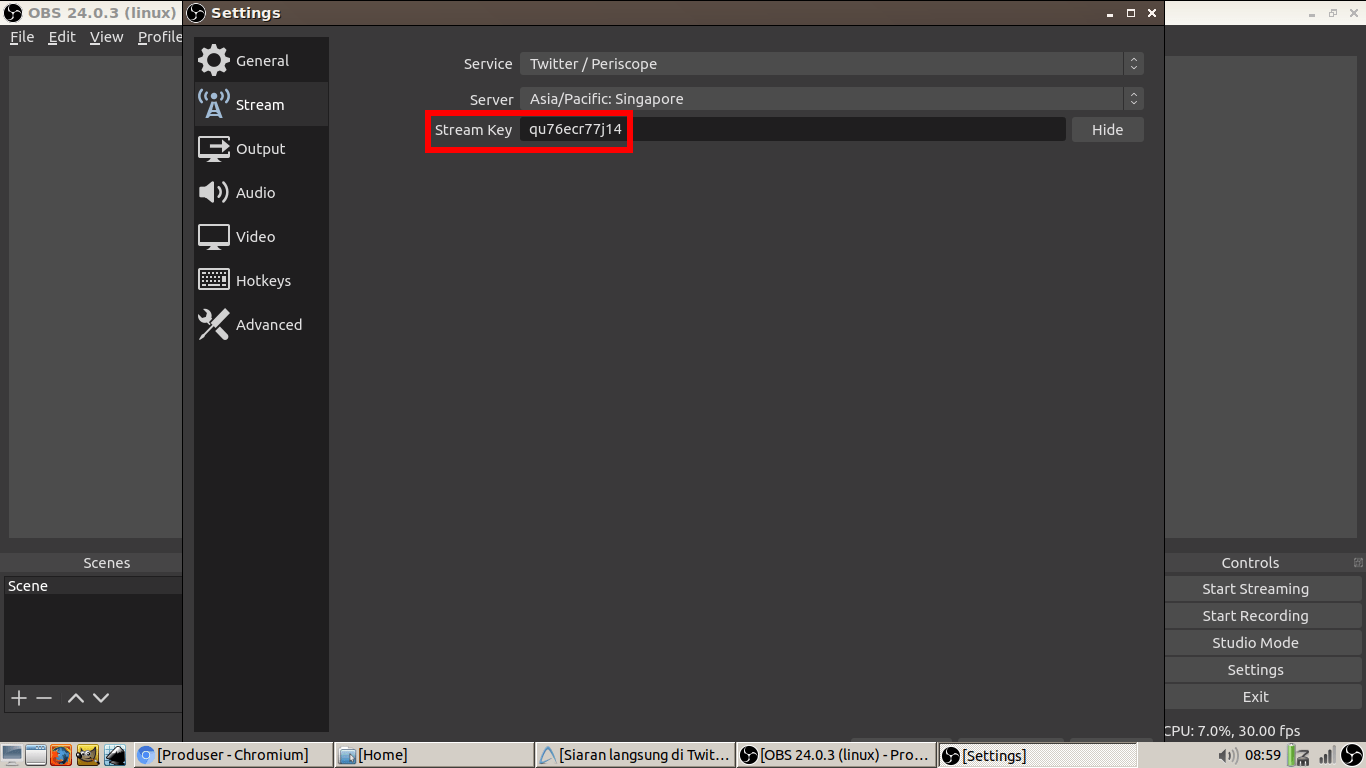Click the Settings entry in the taskbar
The height and width of the screenshot is (768, 1366).
(x=1038, y=755)
